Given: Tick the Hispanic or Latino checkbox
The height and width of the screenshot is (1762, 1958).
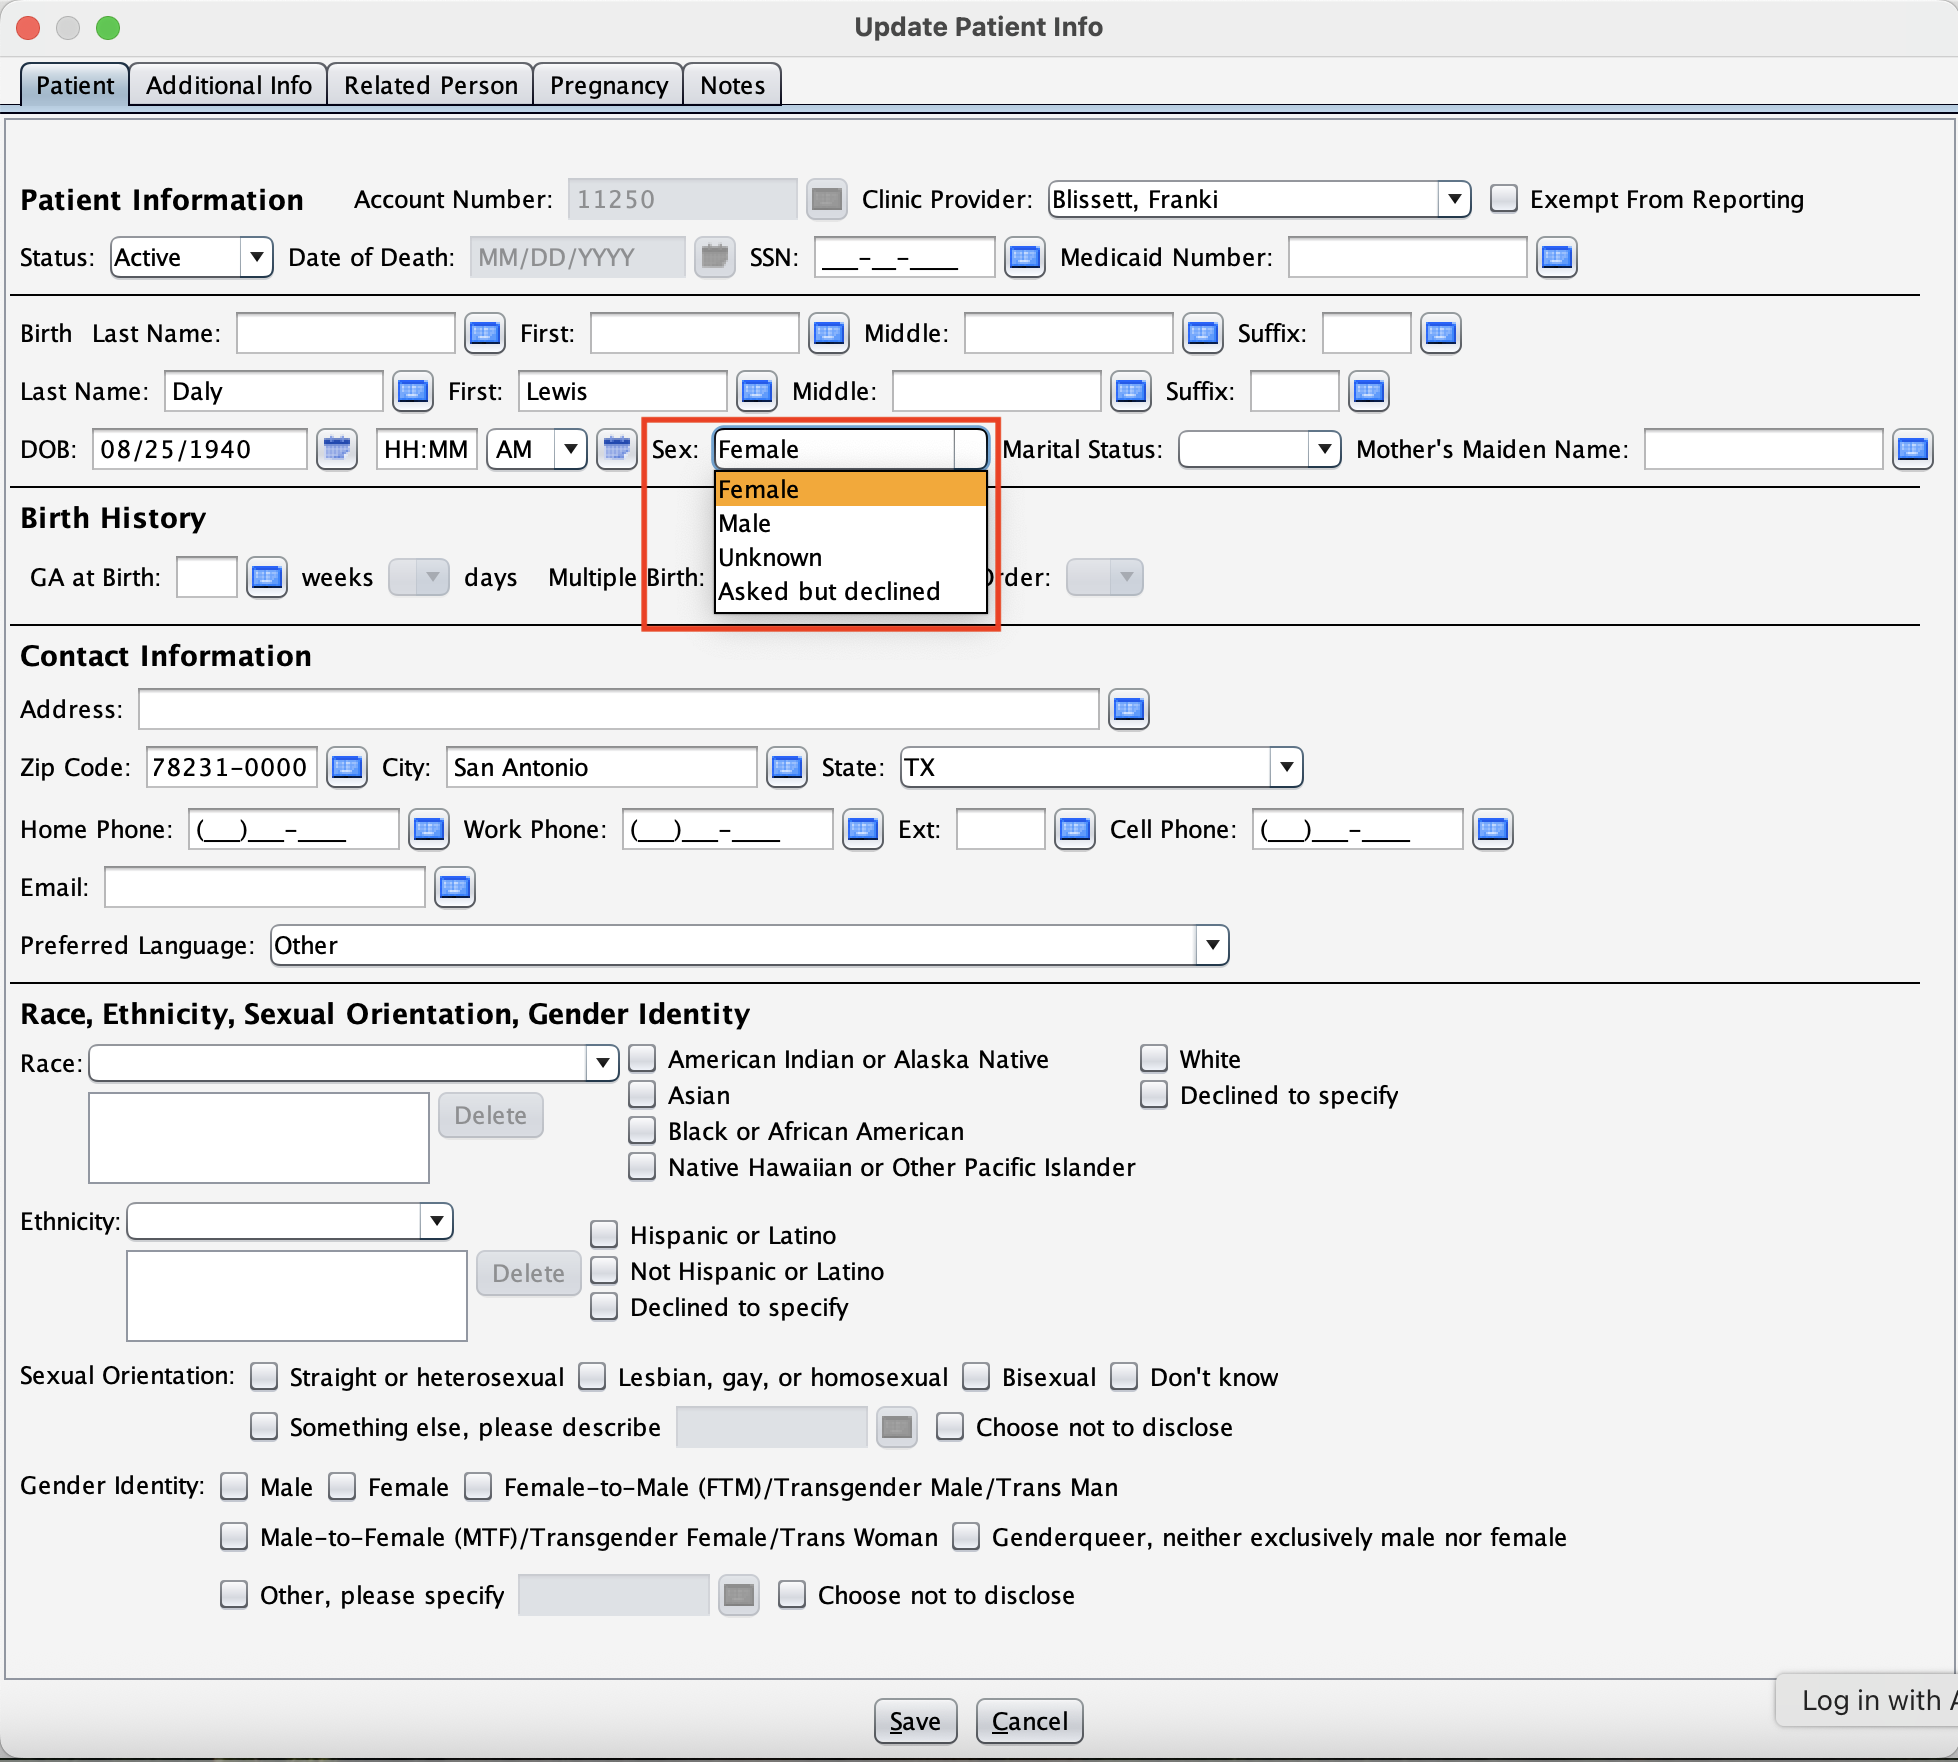Looking at the screenshot, I should [604, 1235].
